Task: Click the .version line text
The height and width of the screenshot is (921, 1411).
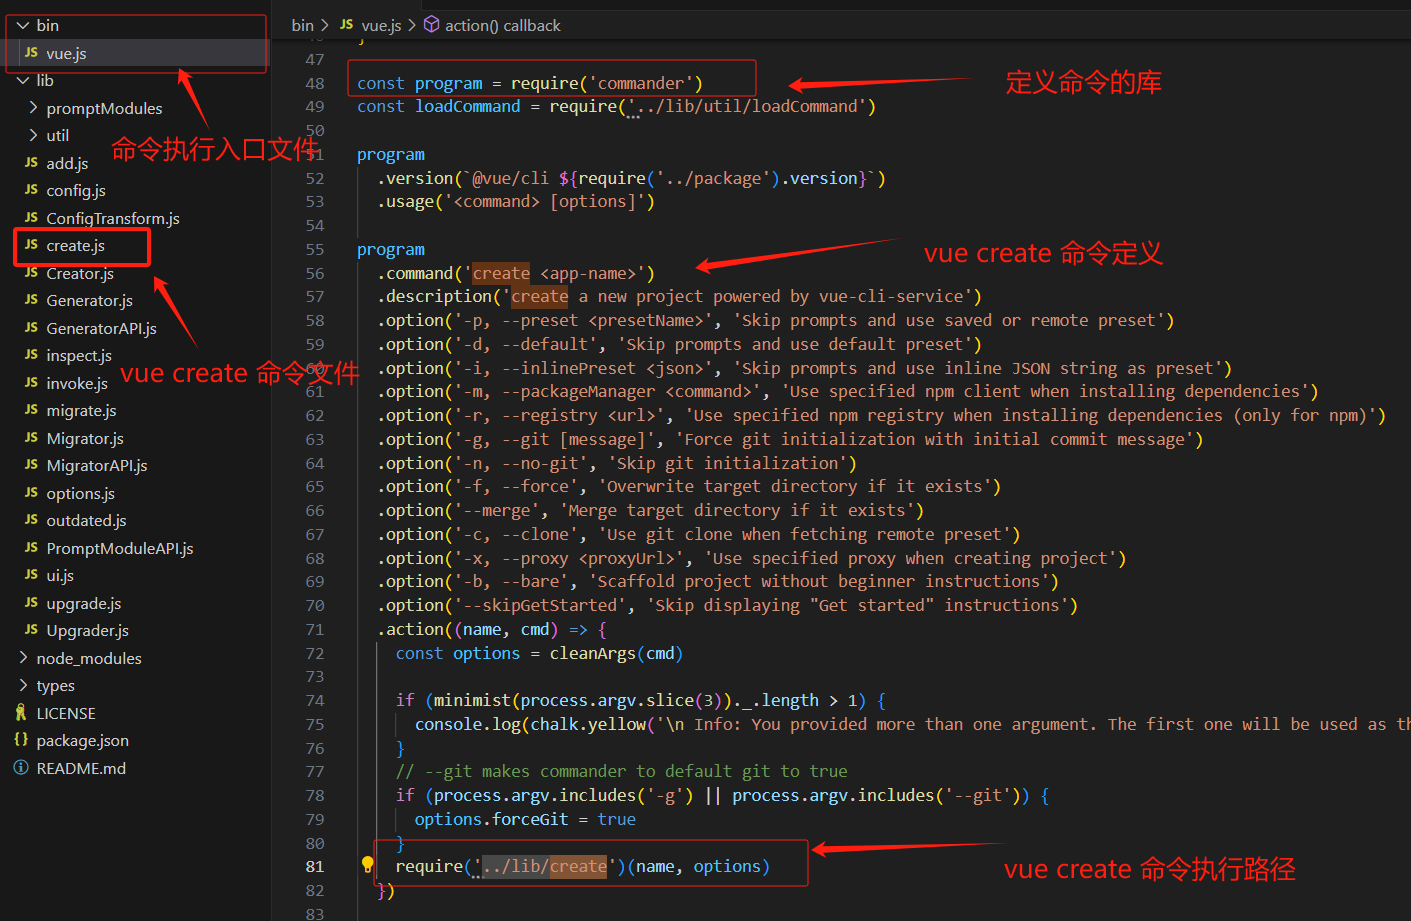Action: [x=631, y=178]
